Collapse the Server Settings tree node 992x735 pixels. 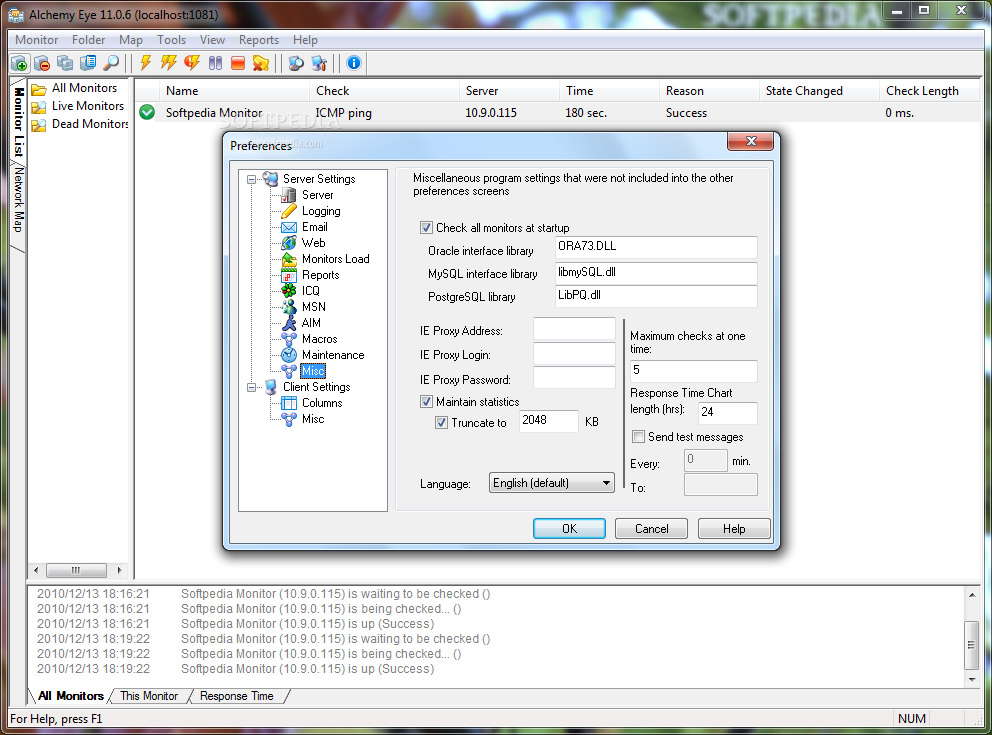251,180
